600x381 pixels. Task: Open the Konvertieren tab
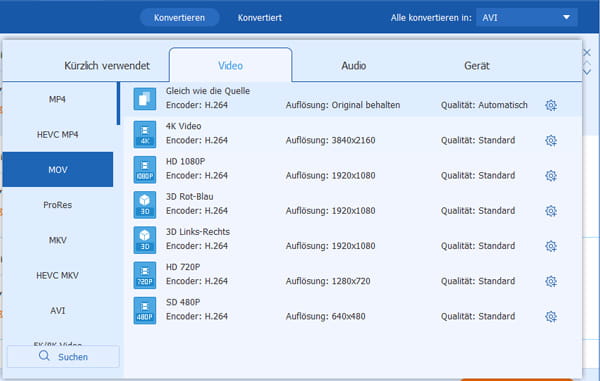tap(179, 18)
